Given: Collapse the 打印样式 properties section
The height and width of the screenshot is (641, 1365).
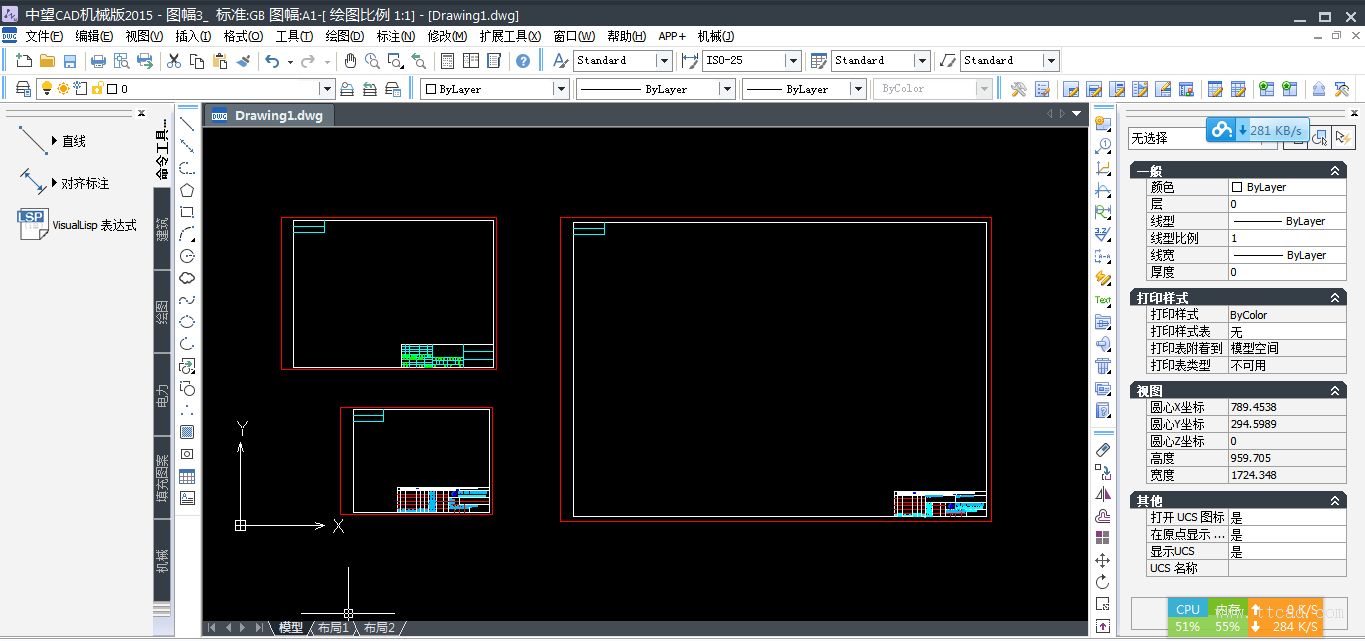Looking at the screenshot, I should coord(1335,298).
